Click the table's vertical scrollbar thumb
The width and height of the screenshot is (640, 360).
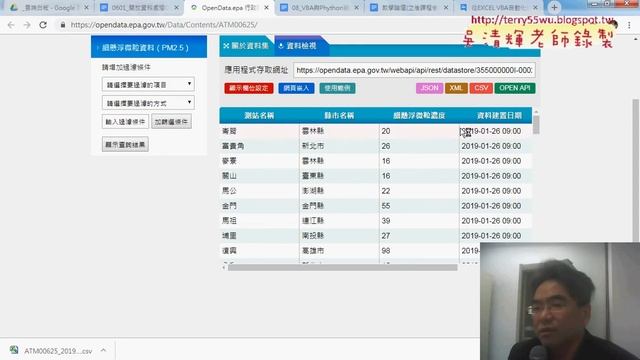point(536,125)
